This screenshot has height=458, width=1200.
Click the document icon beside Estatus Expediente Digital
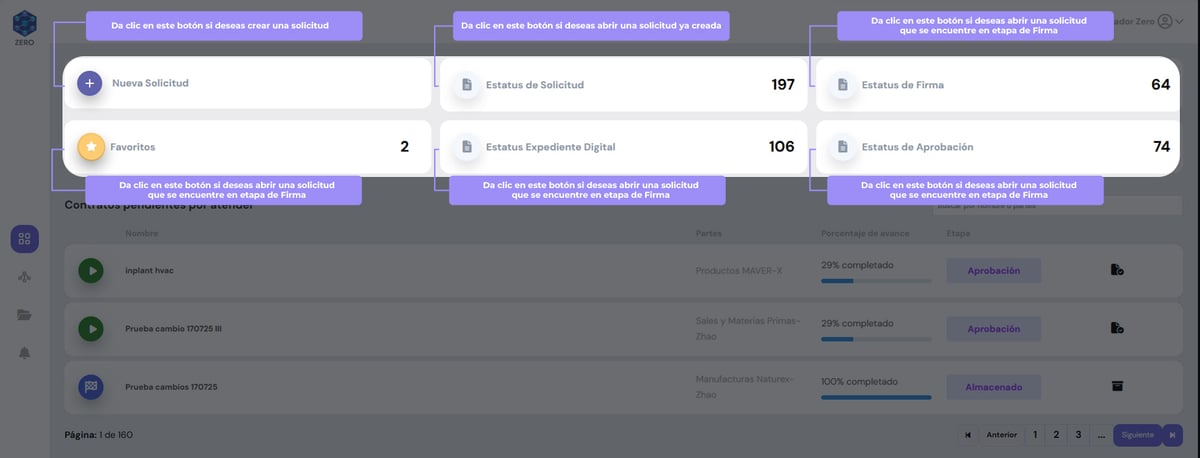(x=466, y=147)
